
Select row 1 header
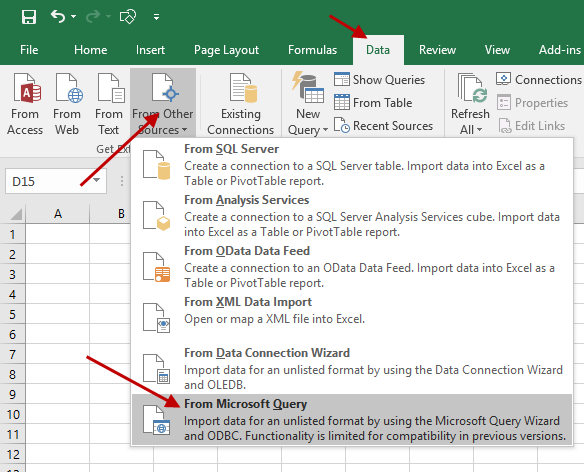click(13, 234)
